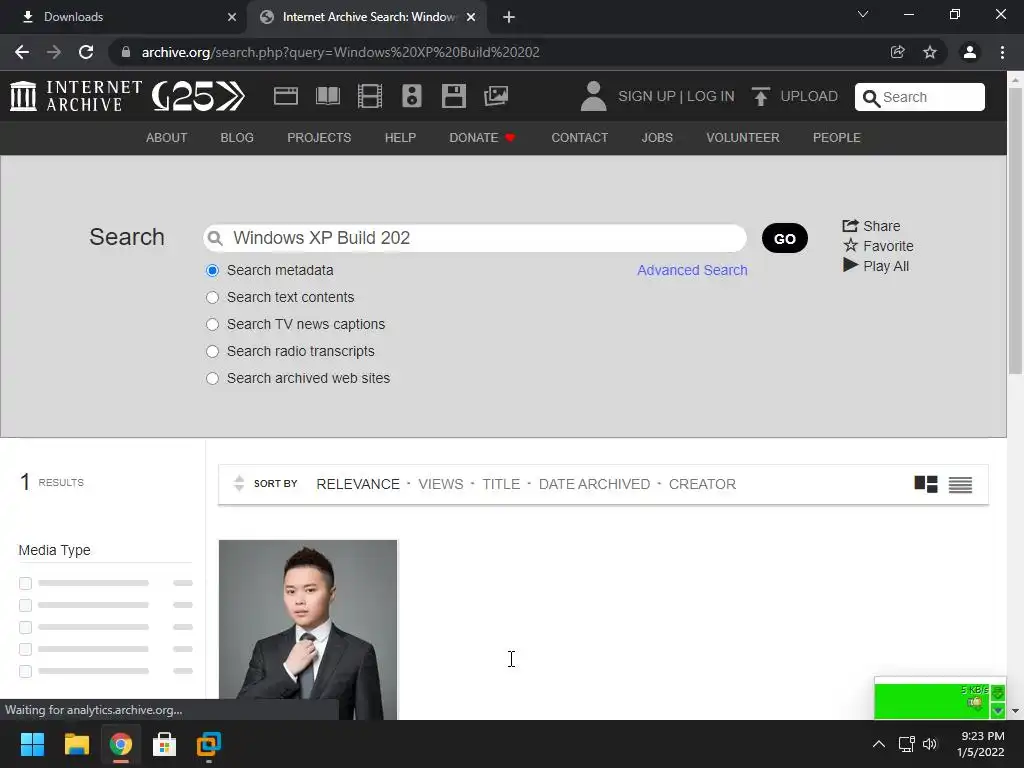The image size is (1024, 768).
Task: Open tab search dropdown chevron
Action: (x=863, y=14)
